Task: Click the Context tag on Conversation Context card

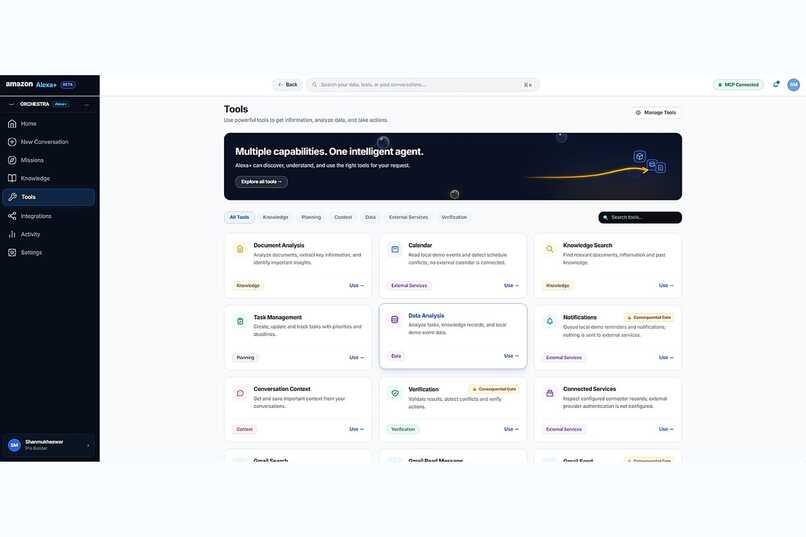Action: [245, 429]
